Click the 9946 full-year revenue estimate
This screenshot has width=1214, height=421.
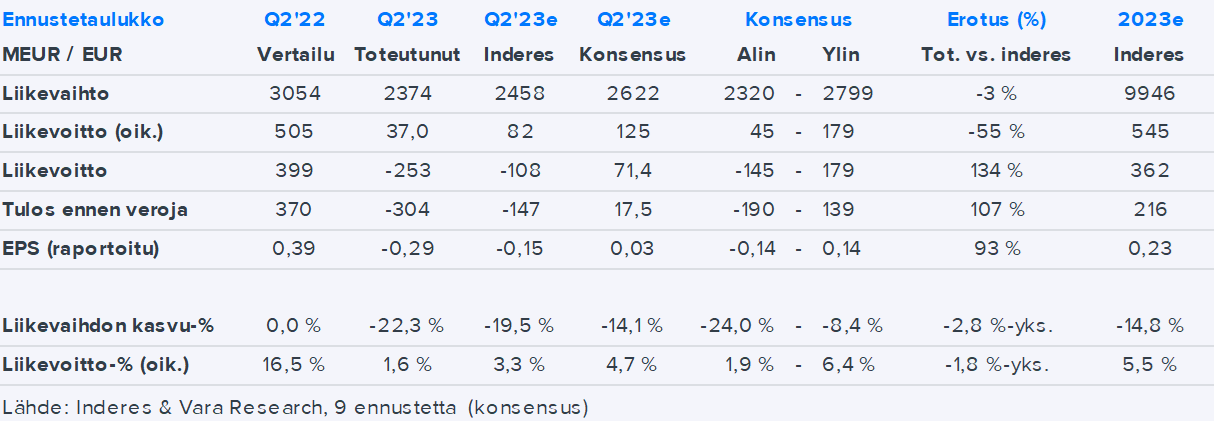[1148, 94]
